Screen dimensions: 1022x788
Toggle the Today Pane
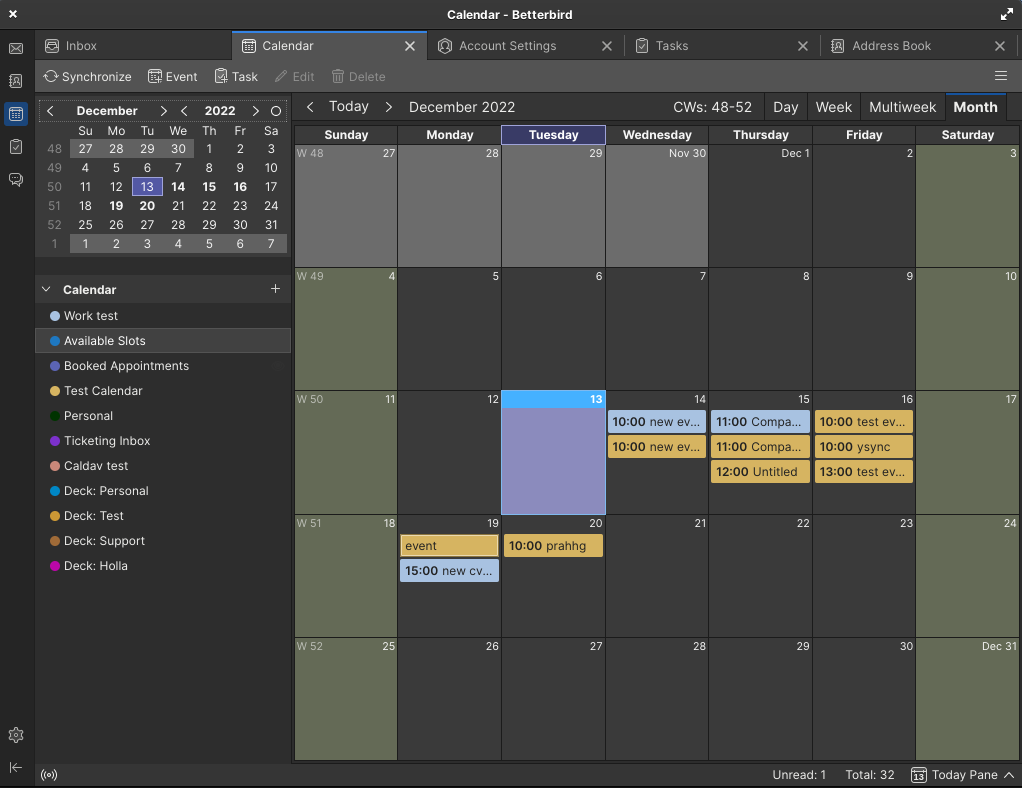(963, 775)
